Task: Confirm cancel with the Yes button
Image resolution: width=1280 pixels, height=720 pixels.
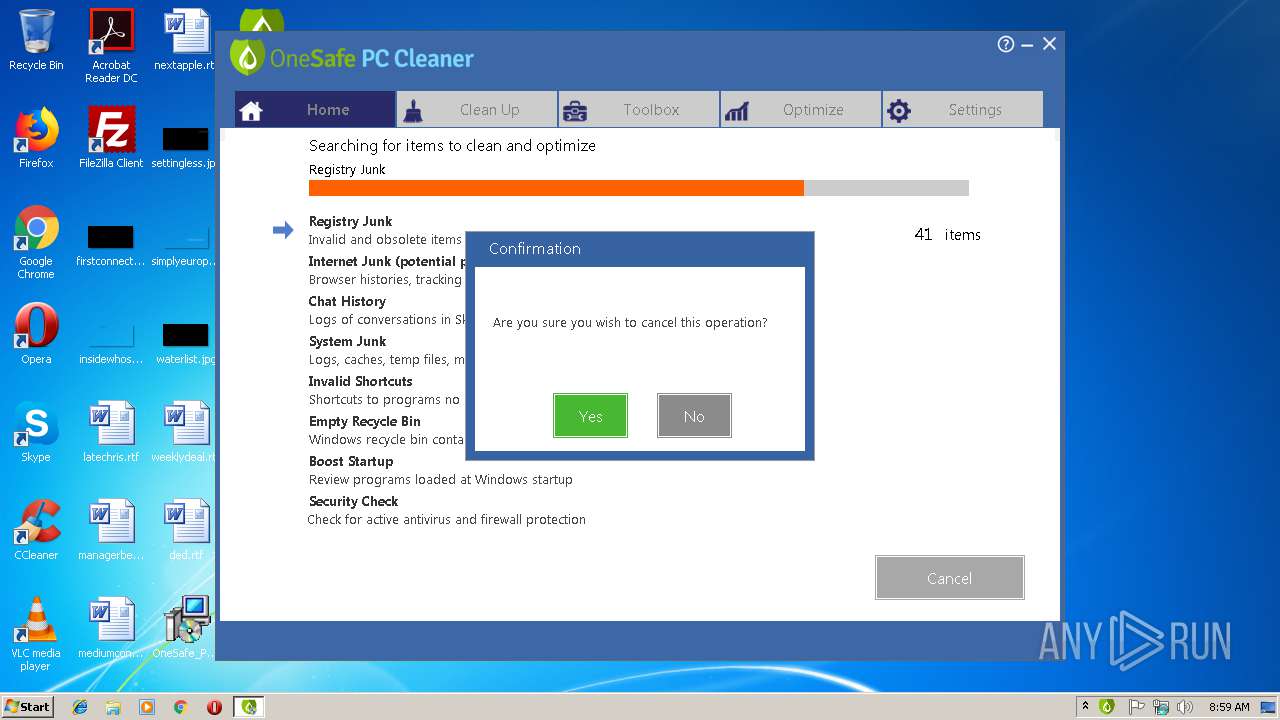Action: click(590, 416)
